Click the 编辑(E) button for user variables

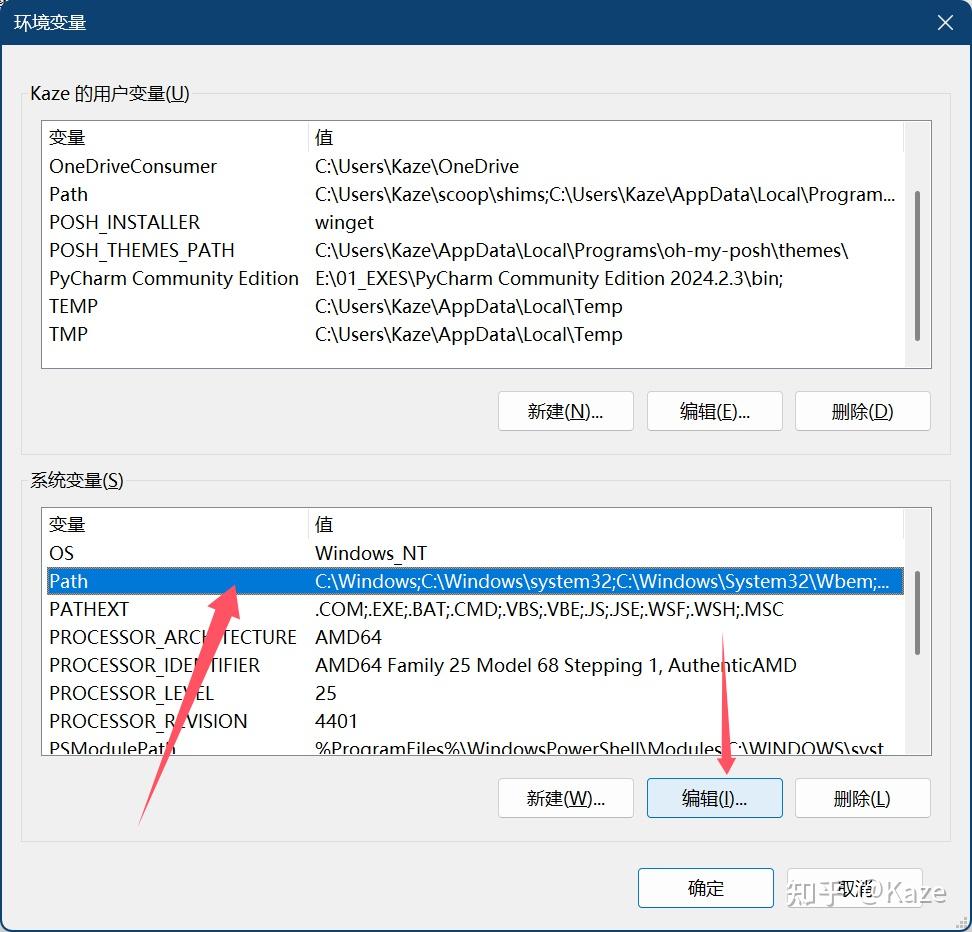714,411
